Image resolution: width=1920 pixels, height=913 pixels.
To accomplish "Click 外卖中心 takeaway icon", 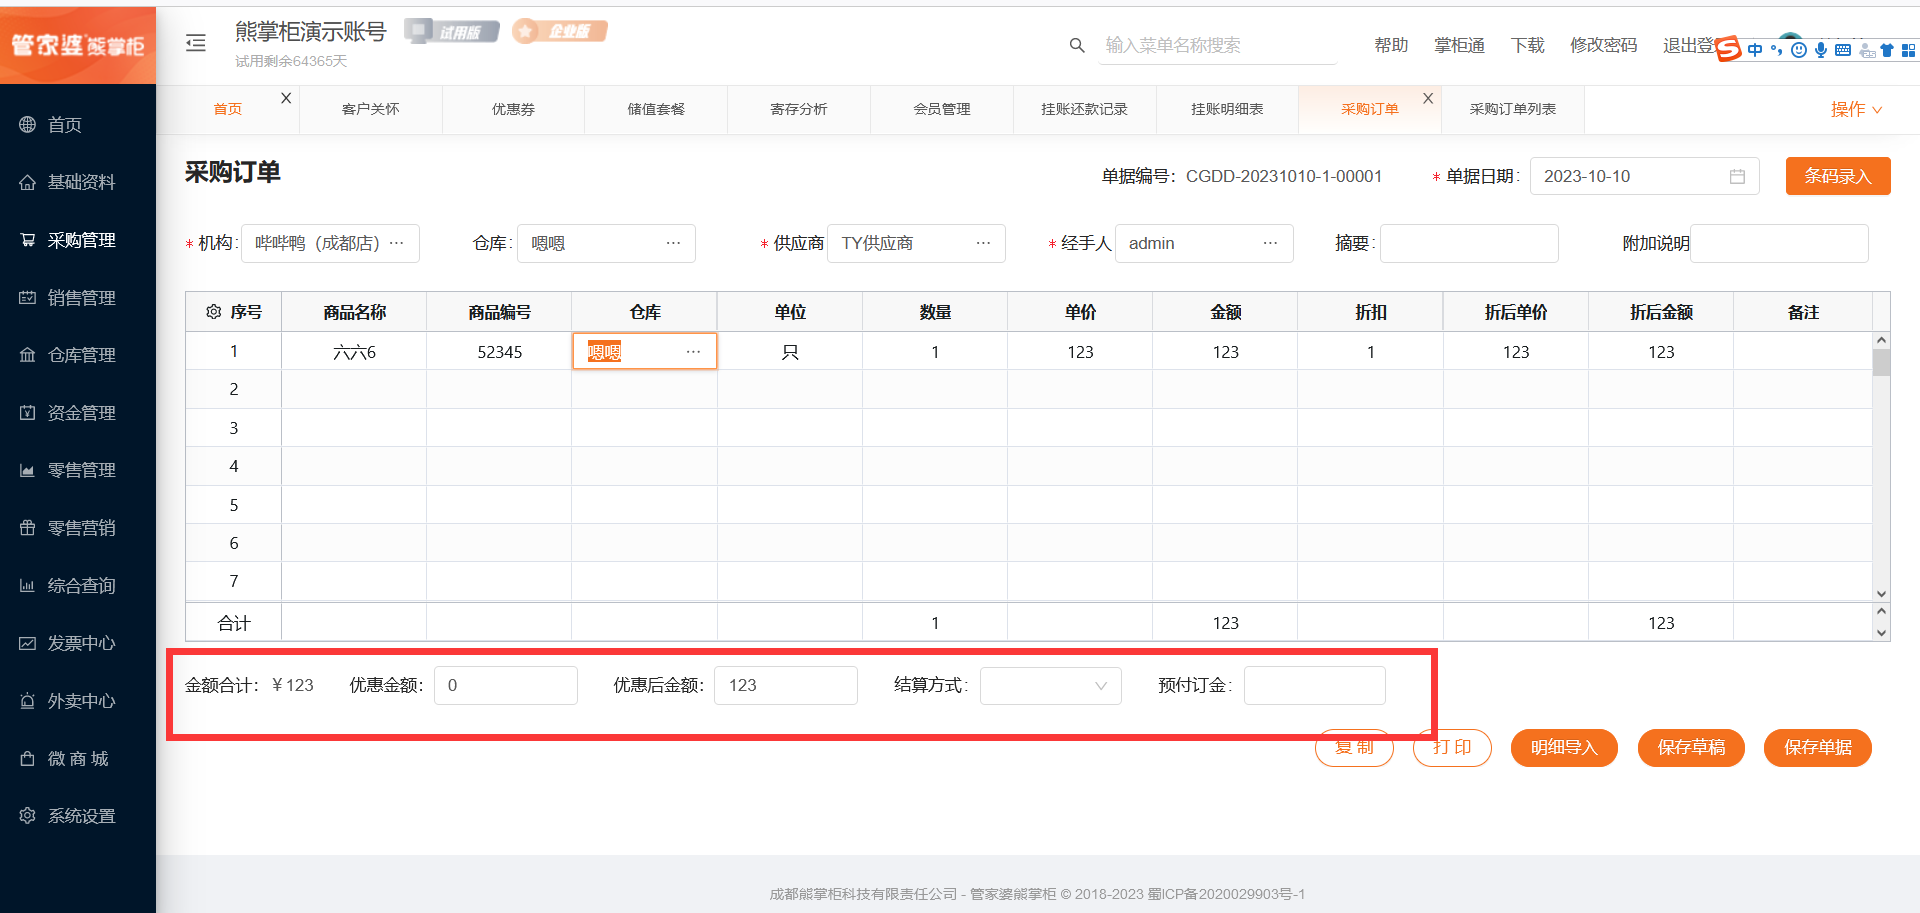I will click(28, 701).
